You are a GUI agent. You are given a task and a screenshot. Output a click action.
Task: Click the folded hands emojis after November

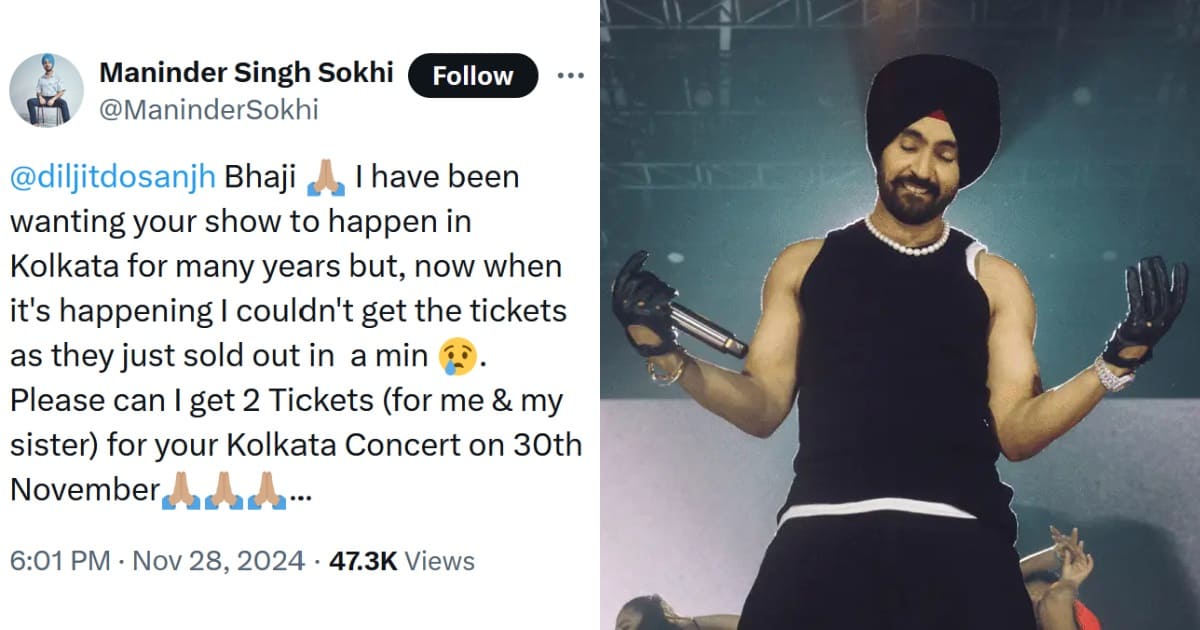click(x=223, y=490)
